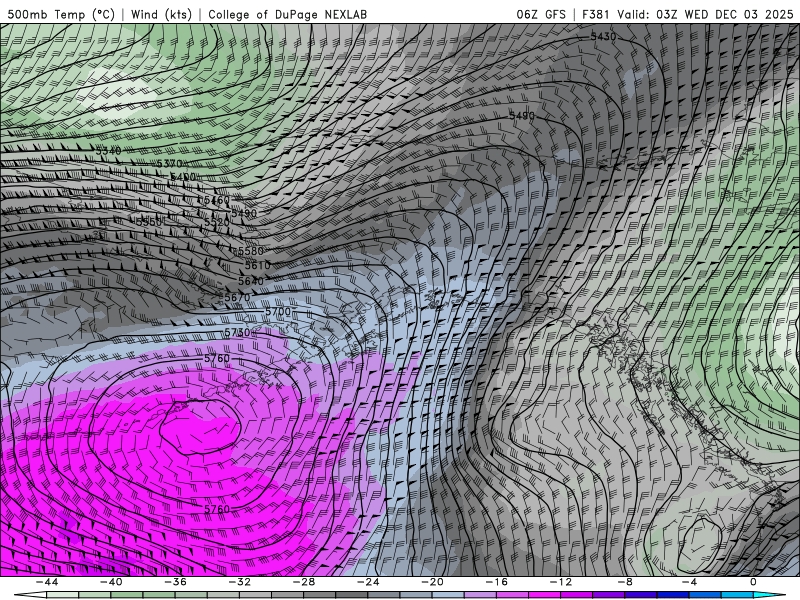
Task: Click the 5490 label on the contour below 5430
Action: [x=522, y=116]
